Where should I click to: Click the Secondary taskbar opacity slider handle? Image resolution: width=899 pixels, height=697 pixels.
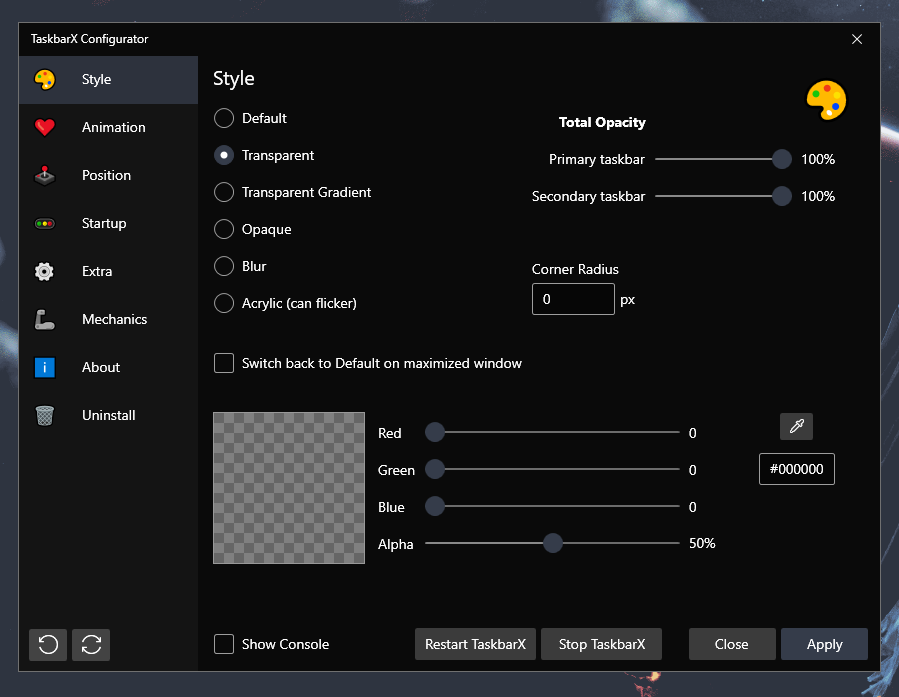(781, 196)
